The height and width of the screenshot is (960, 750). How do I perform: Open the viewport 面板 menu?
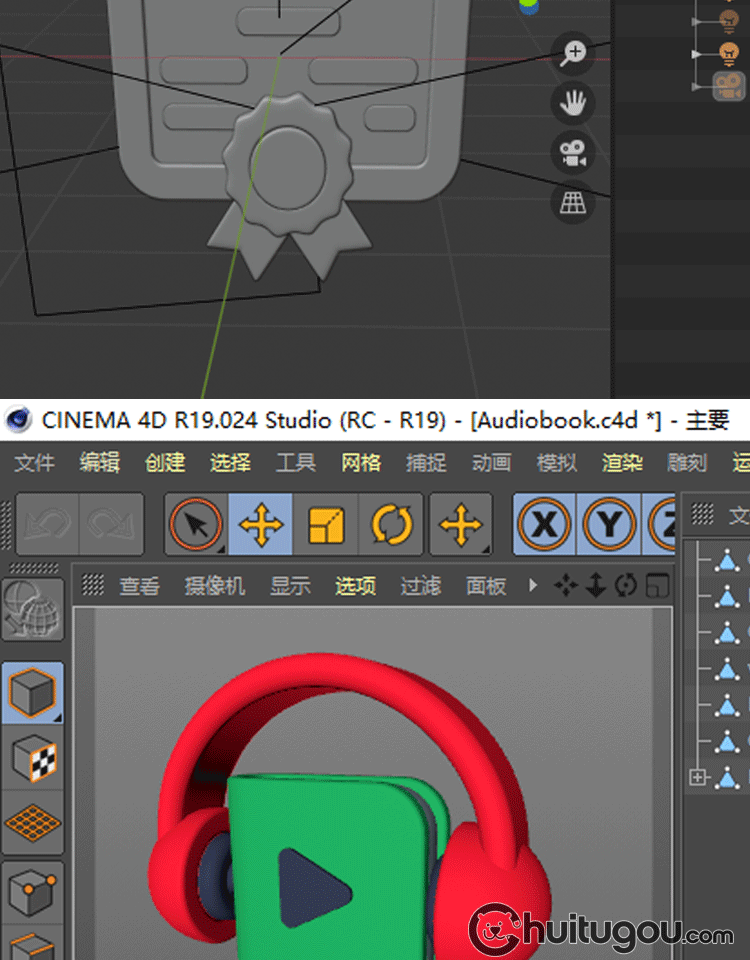(x=486, y=587)
